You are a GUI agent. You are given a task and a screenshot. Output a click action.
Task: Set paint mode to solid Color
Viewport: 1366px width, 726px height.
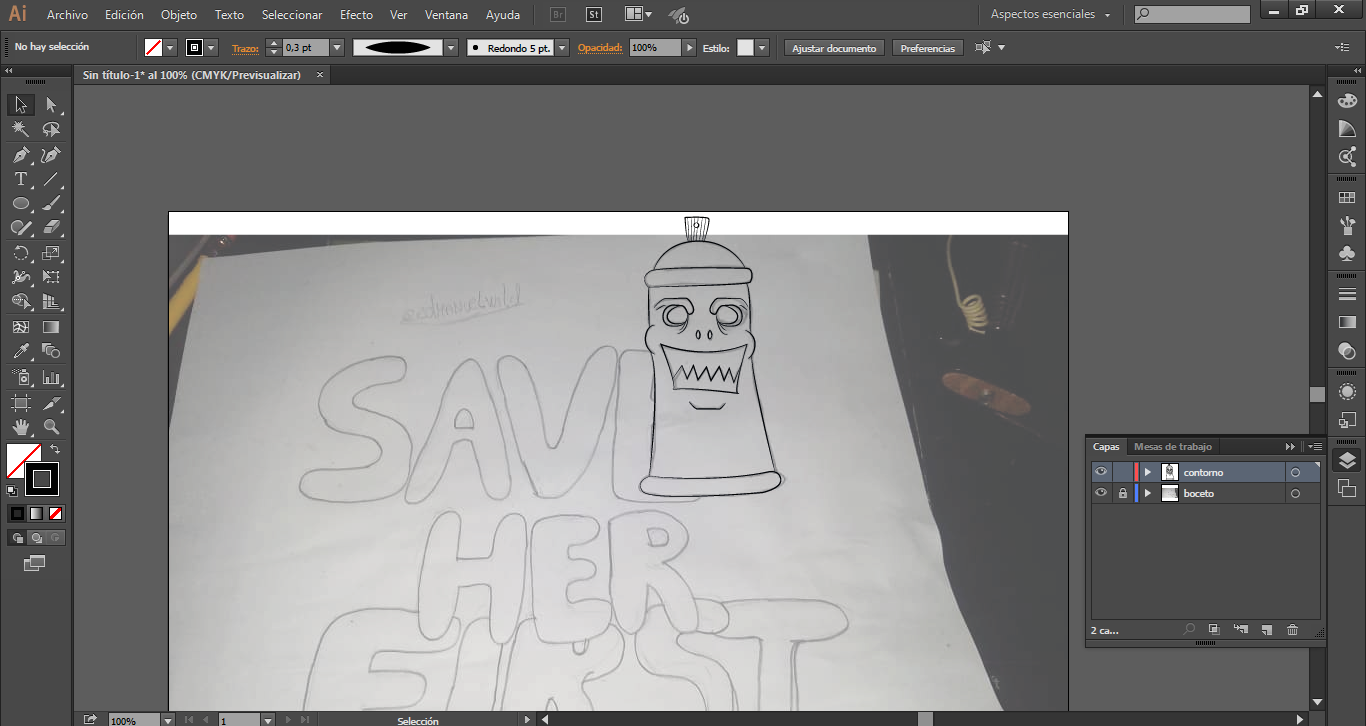[17, 513]
